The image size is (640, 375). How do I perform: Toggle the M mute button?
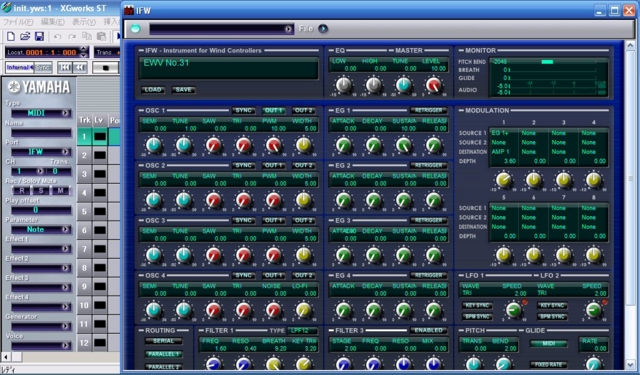(x=60, y=190)
